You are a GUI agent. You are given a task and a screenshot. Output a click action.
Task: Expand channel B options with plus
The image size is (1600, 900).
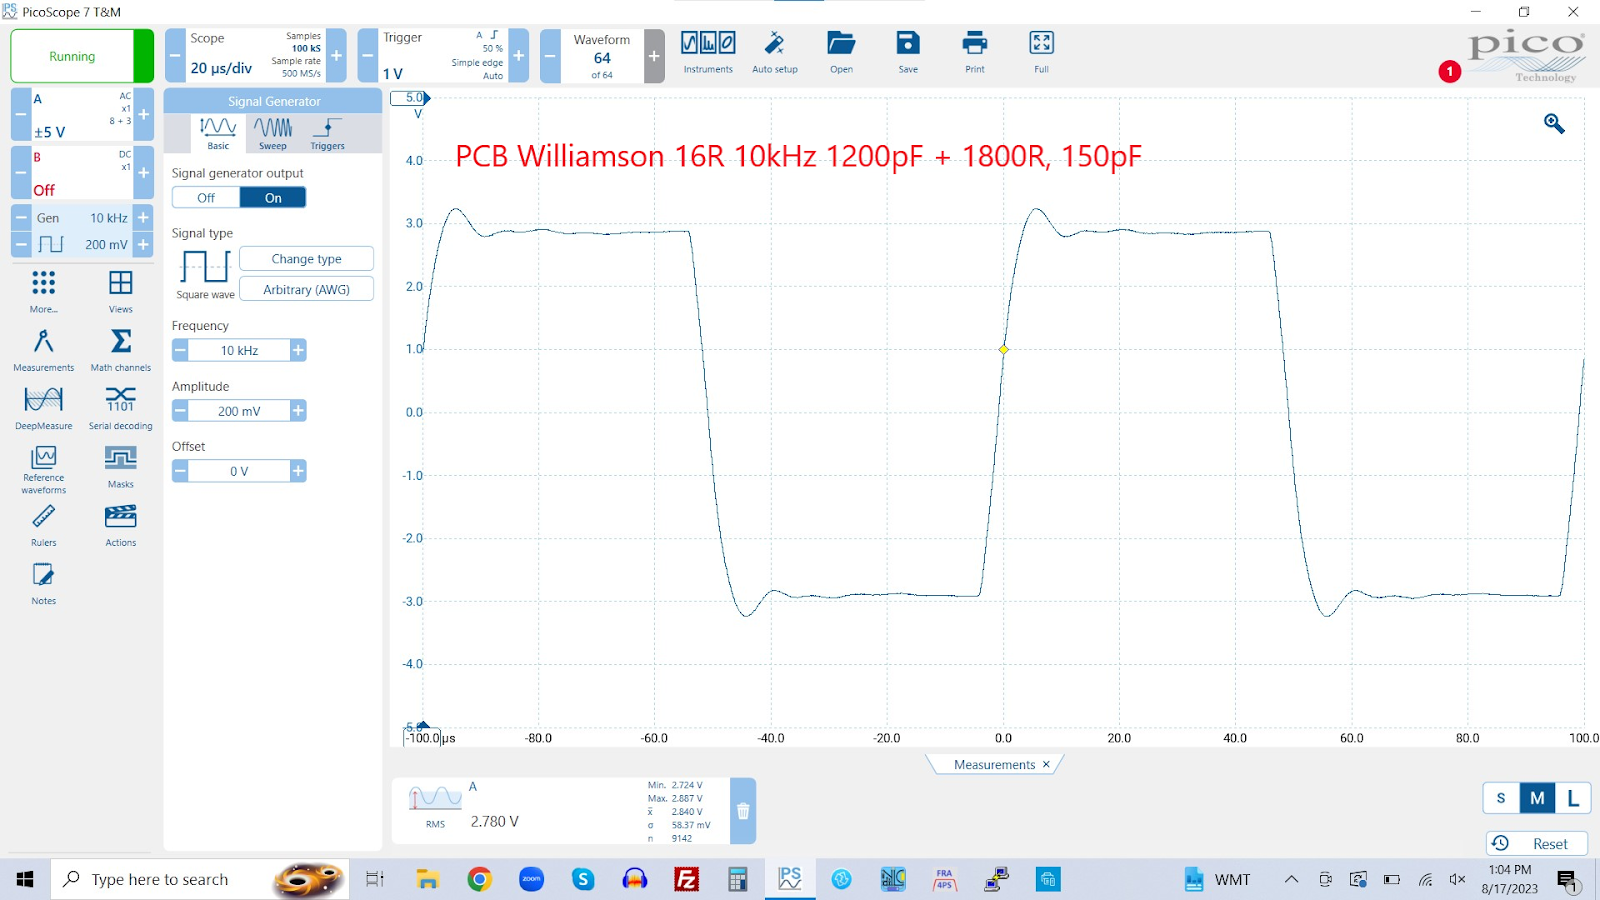coord(144,172)
